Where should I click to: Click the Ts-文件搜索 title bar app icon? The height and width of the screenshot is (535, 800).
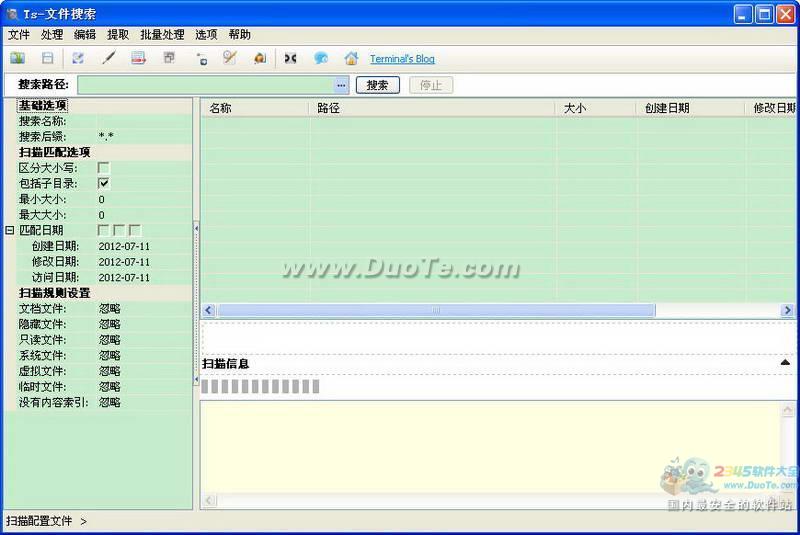tap(12, 14)
